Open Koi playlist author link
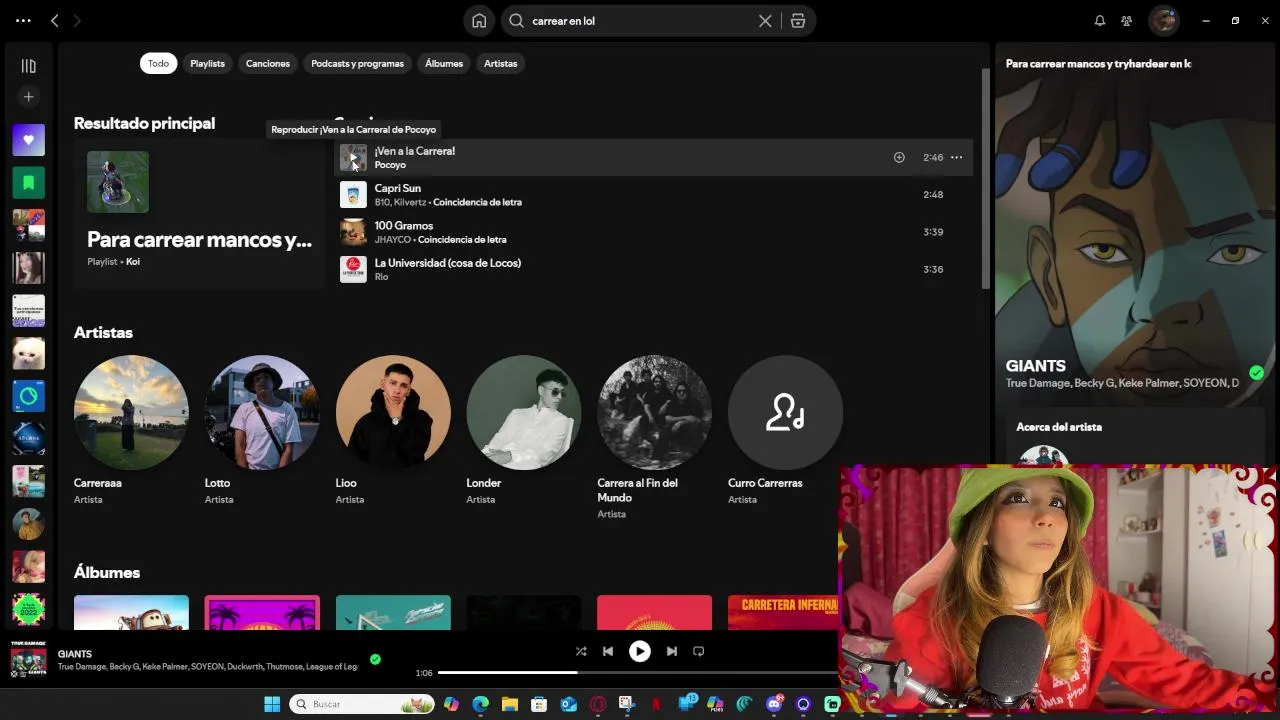 tap(133, 262)
